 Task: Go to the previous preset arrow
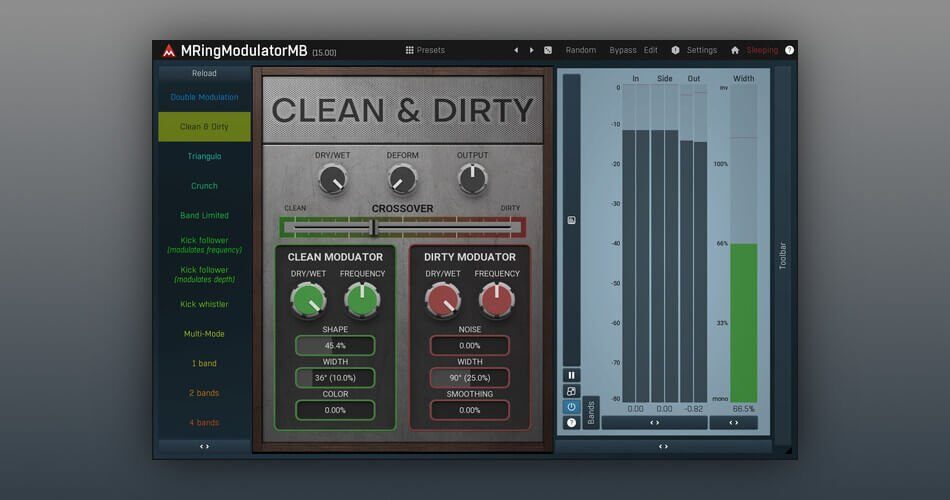(516, 50)
